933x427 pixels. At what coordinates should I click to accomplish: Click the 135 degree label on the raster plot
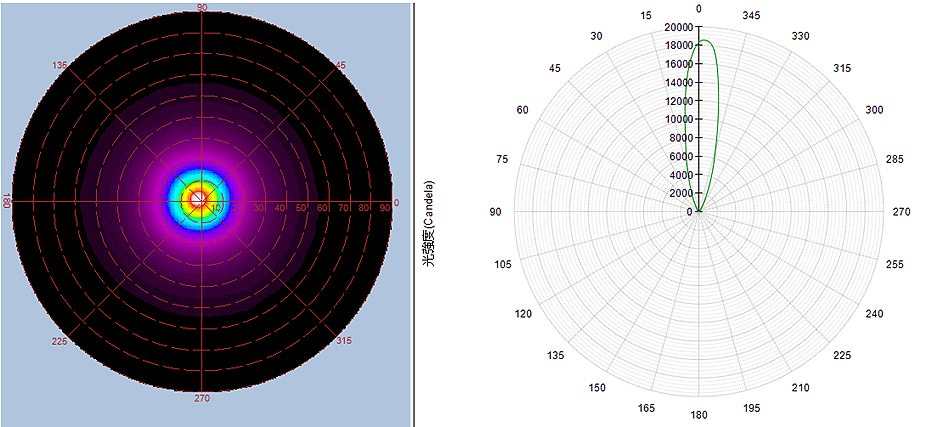[60, 66]
